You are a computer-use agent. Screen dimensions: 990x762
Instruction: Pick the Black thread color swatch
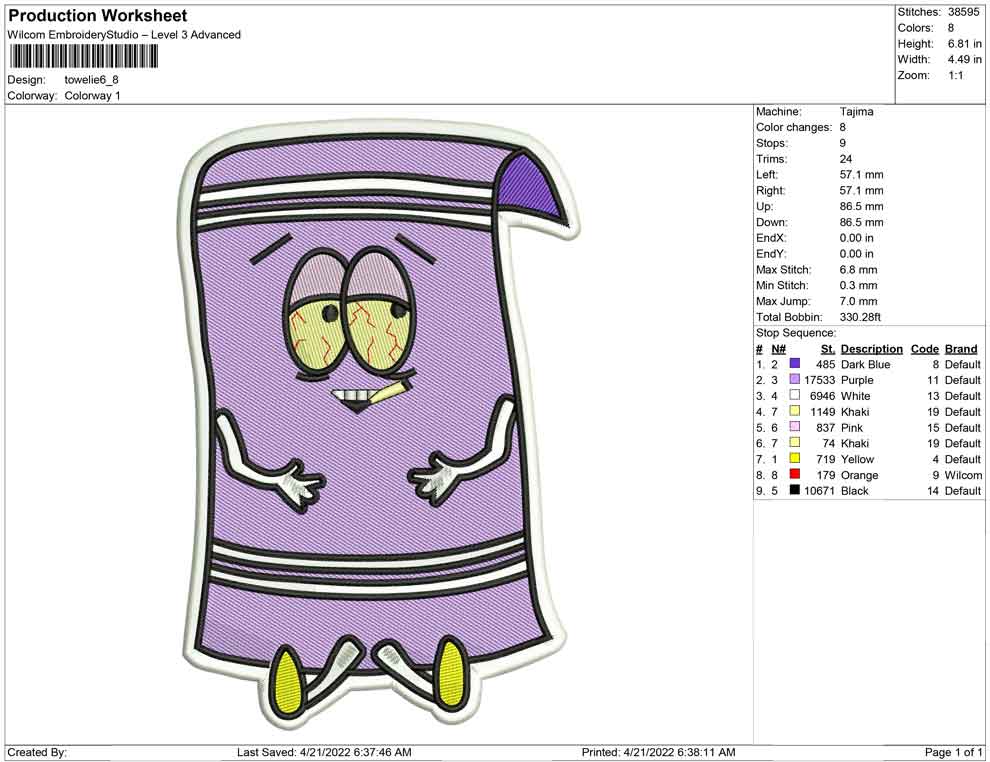795,490
